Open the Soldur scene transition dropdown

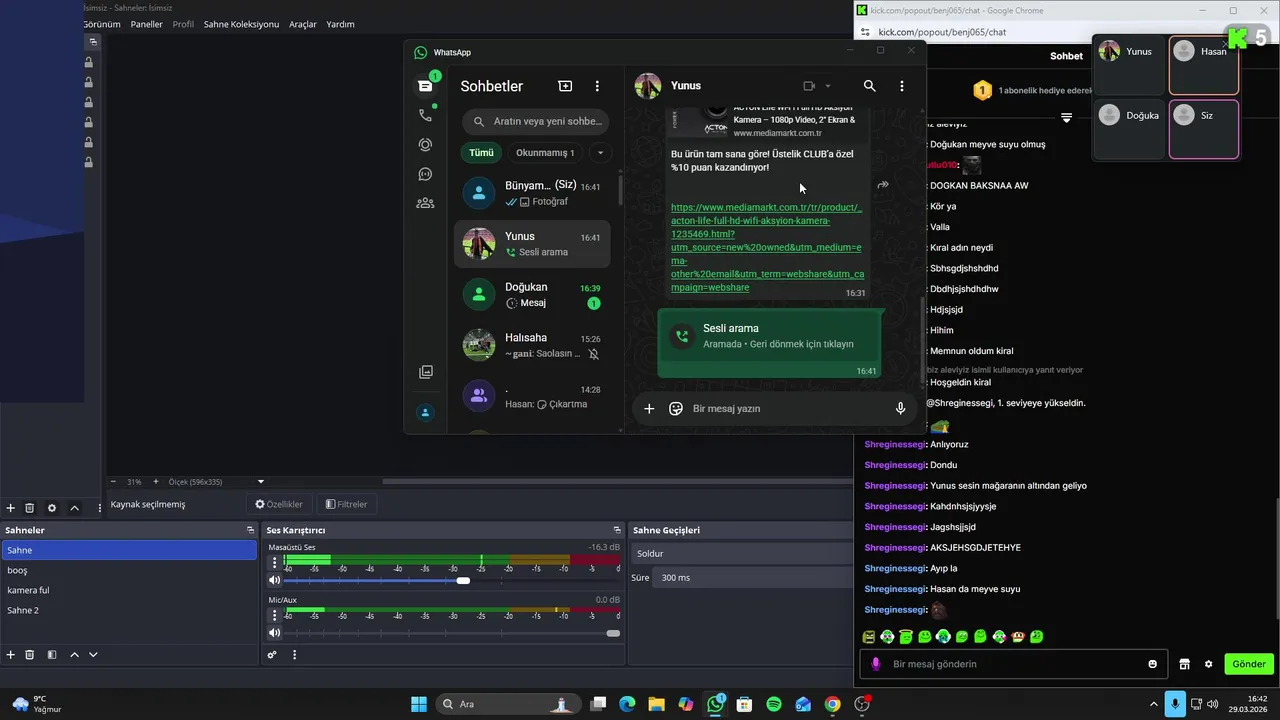click(x=742, y=553)
